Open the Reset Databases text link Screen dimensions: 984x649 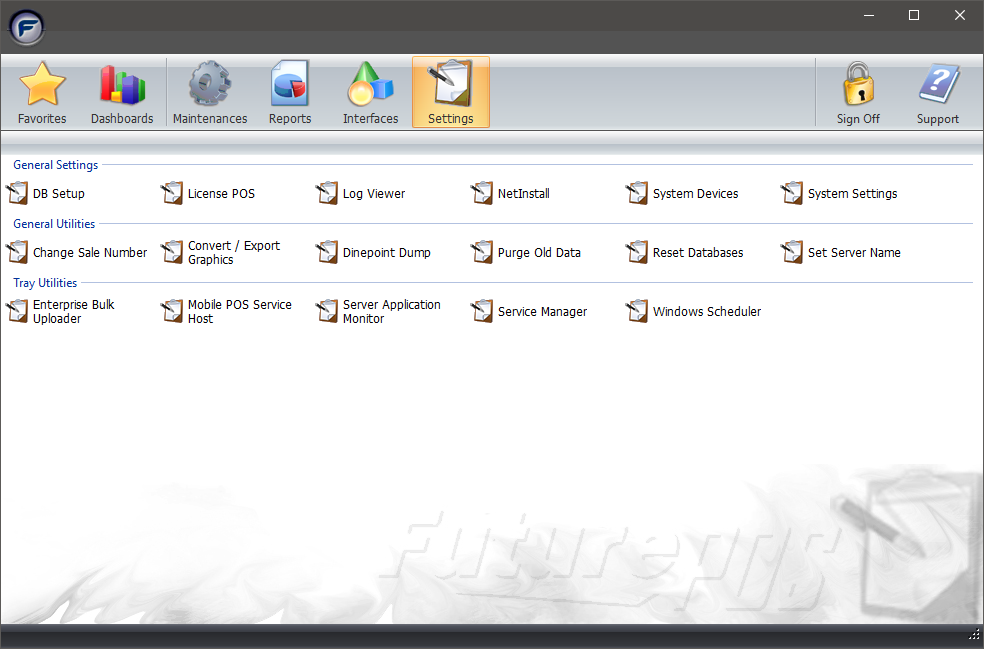(x=698, y=252)
